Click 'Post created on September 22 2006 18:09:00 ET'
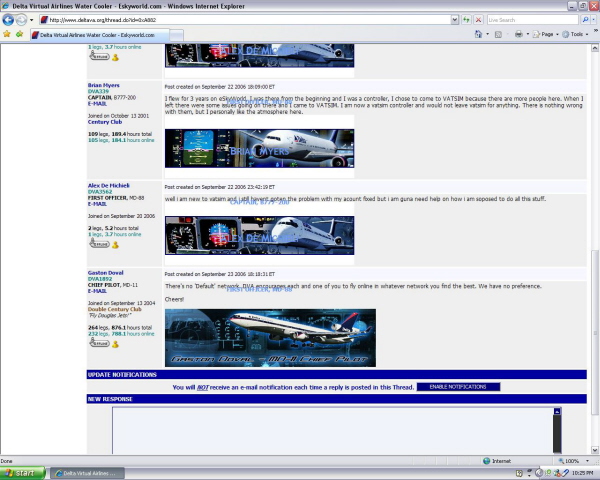The image size is (600, 480). (220, 87)
